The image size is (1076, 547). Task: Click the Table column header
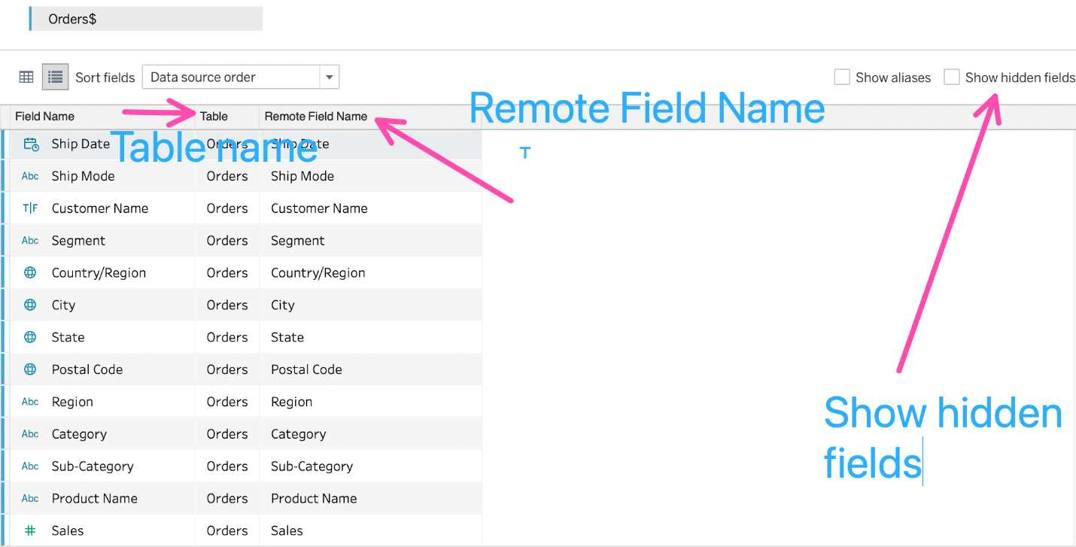coord(214,116)
